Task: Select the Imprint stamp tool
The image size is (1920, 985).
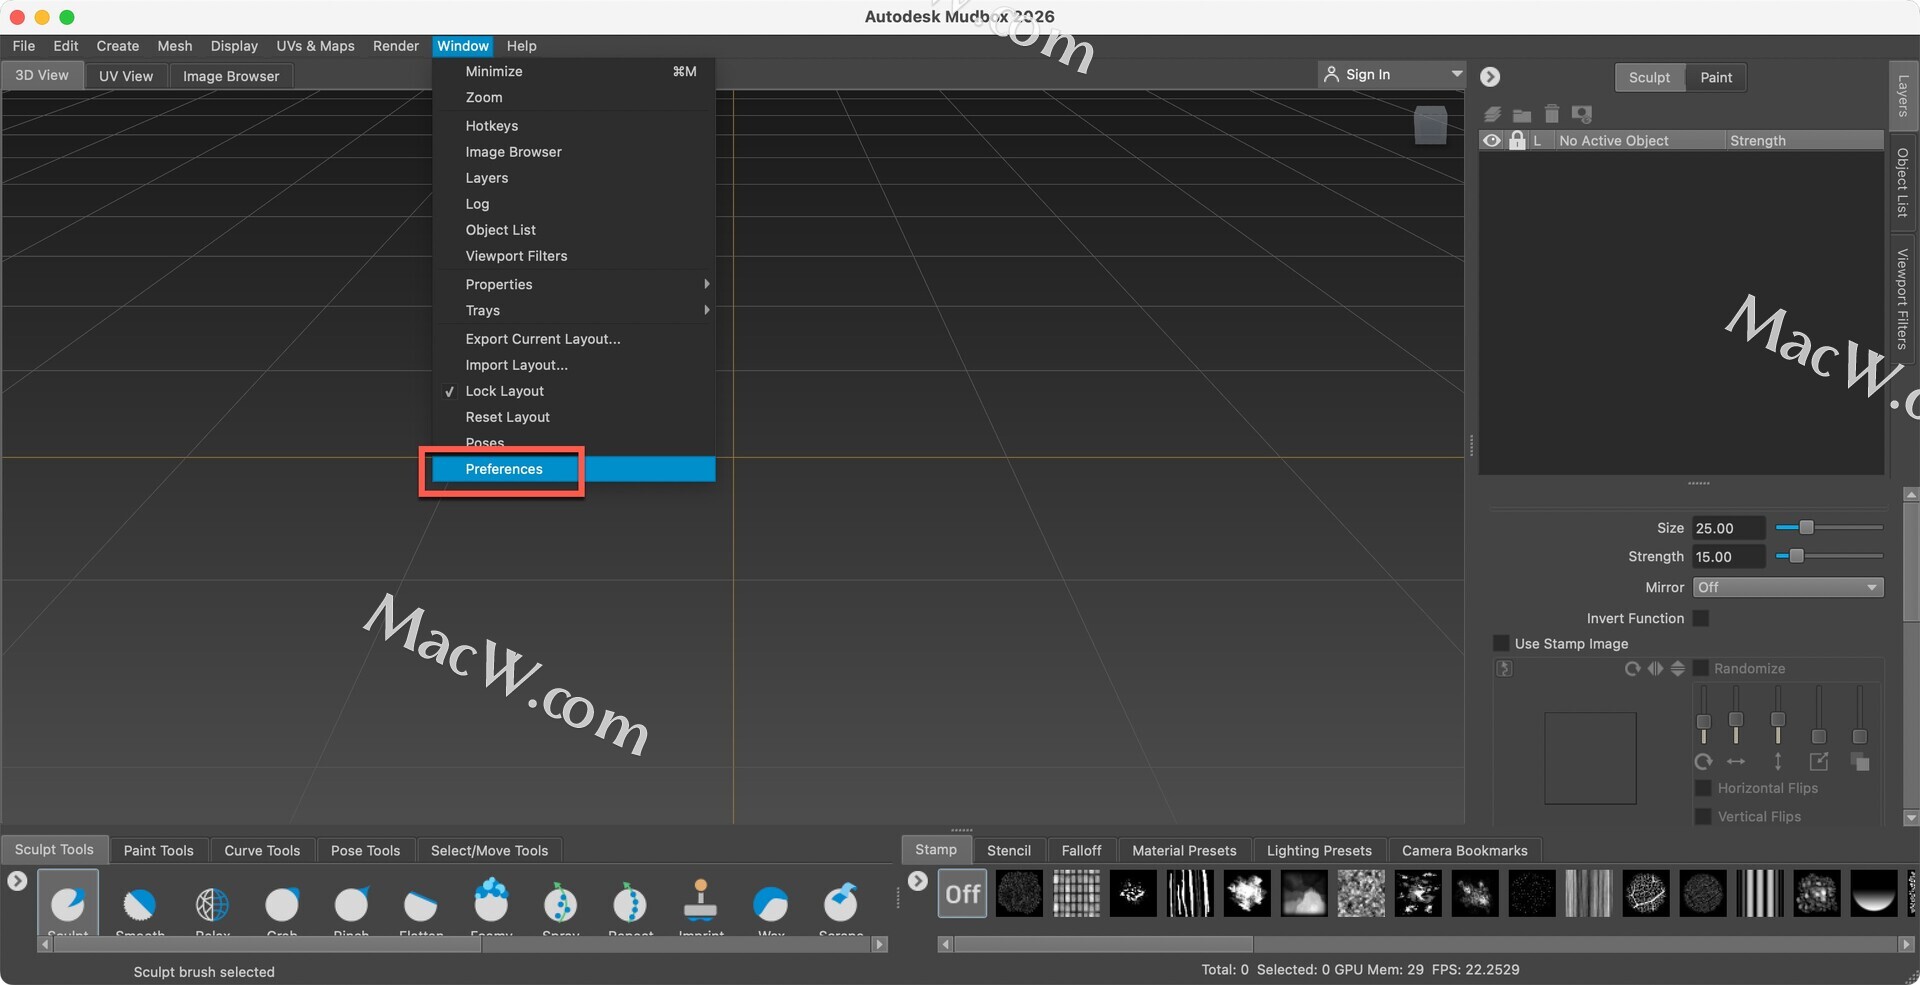Action: (x=700, y=904)
